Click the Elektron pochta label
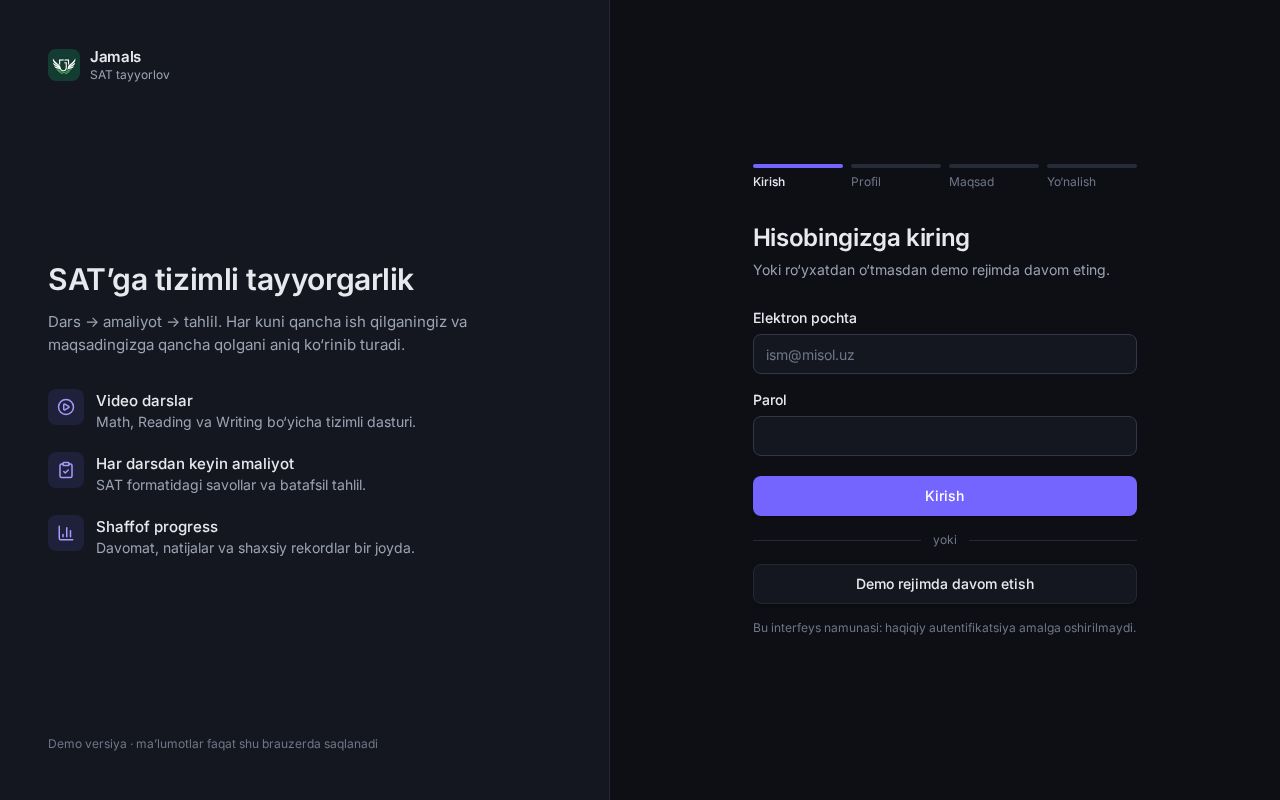The width and height of the screenshot is (1280, 800). [805, 318]
